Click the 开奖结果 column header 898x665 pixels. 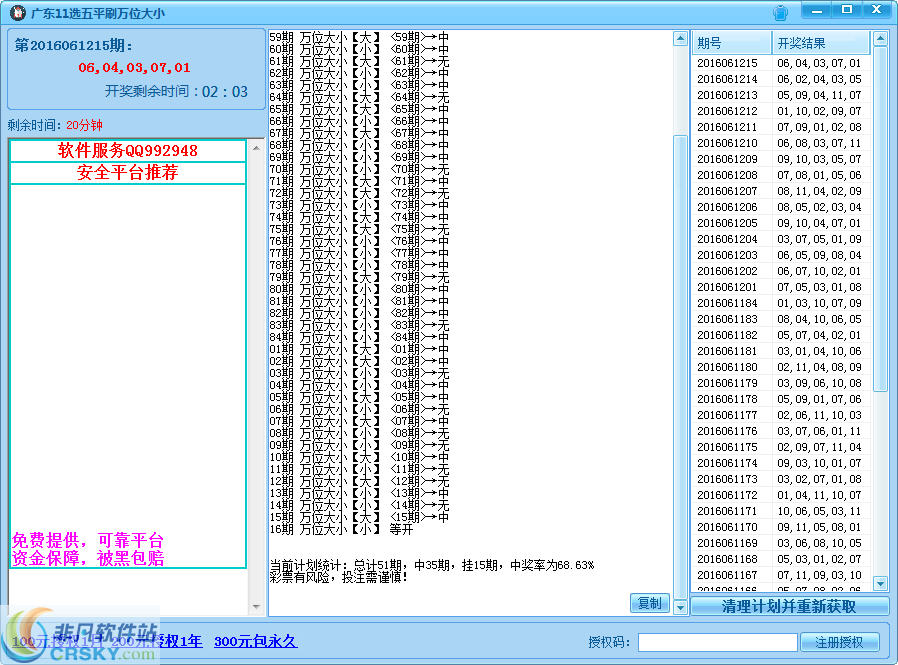point(821,43)
